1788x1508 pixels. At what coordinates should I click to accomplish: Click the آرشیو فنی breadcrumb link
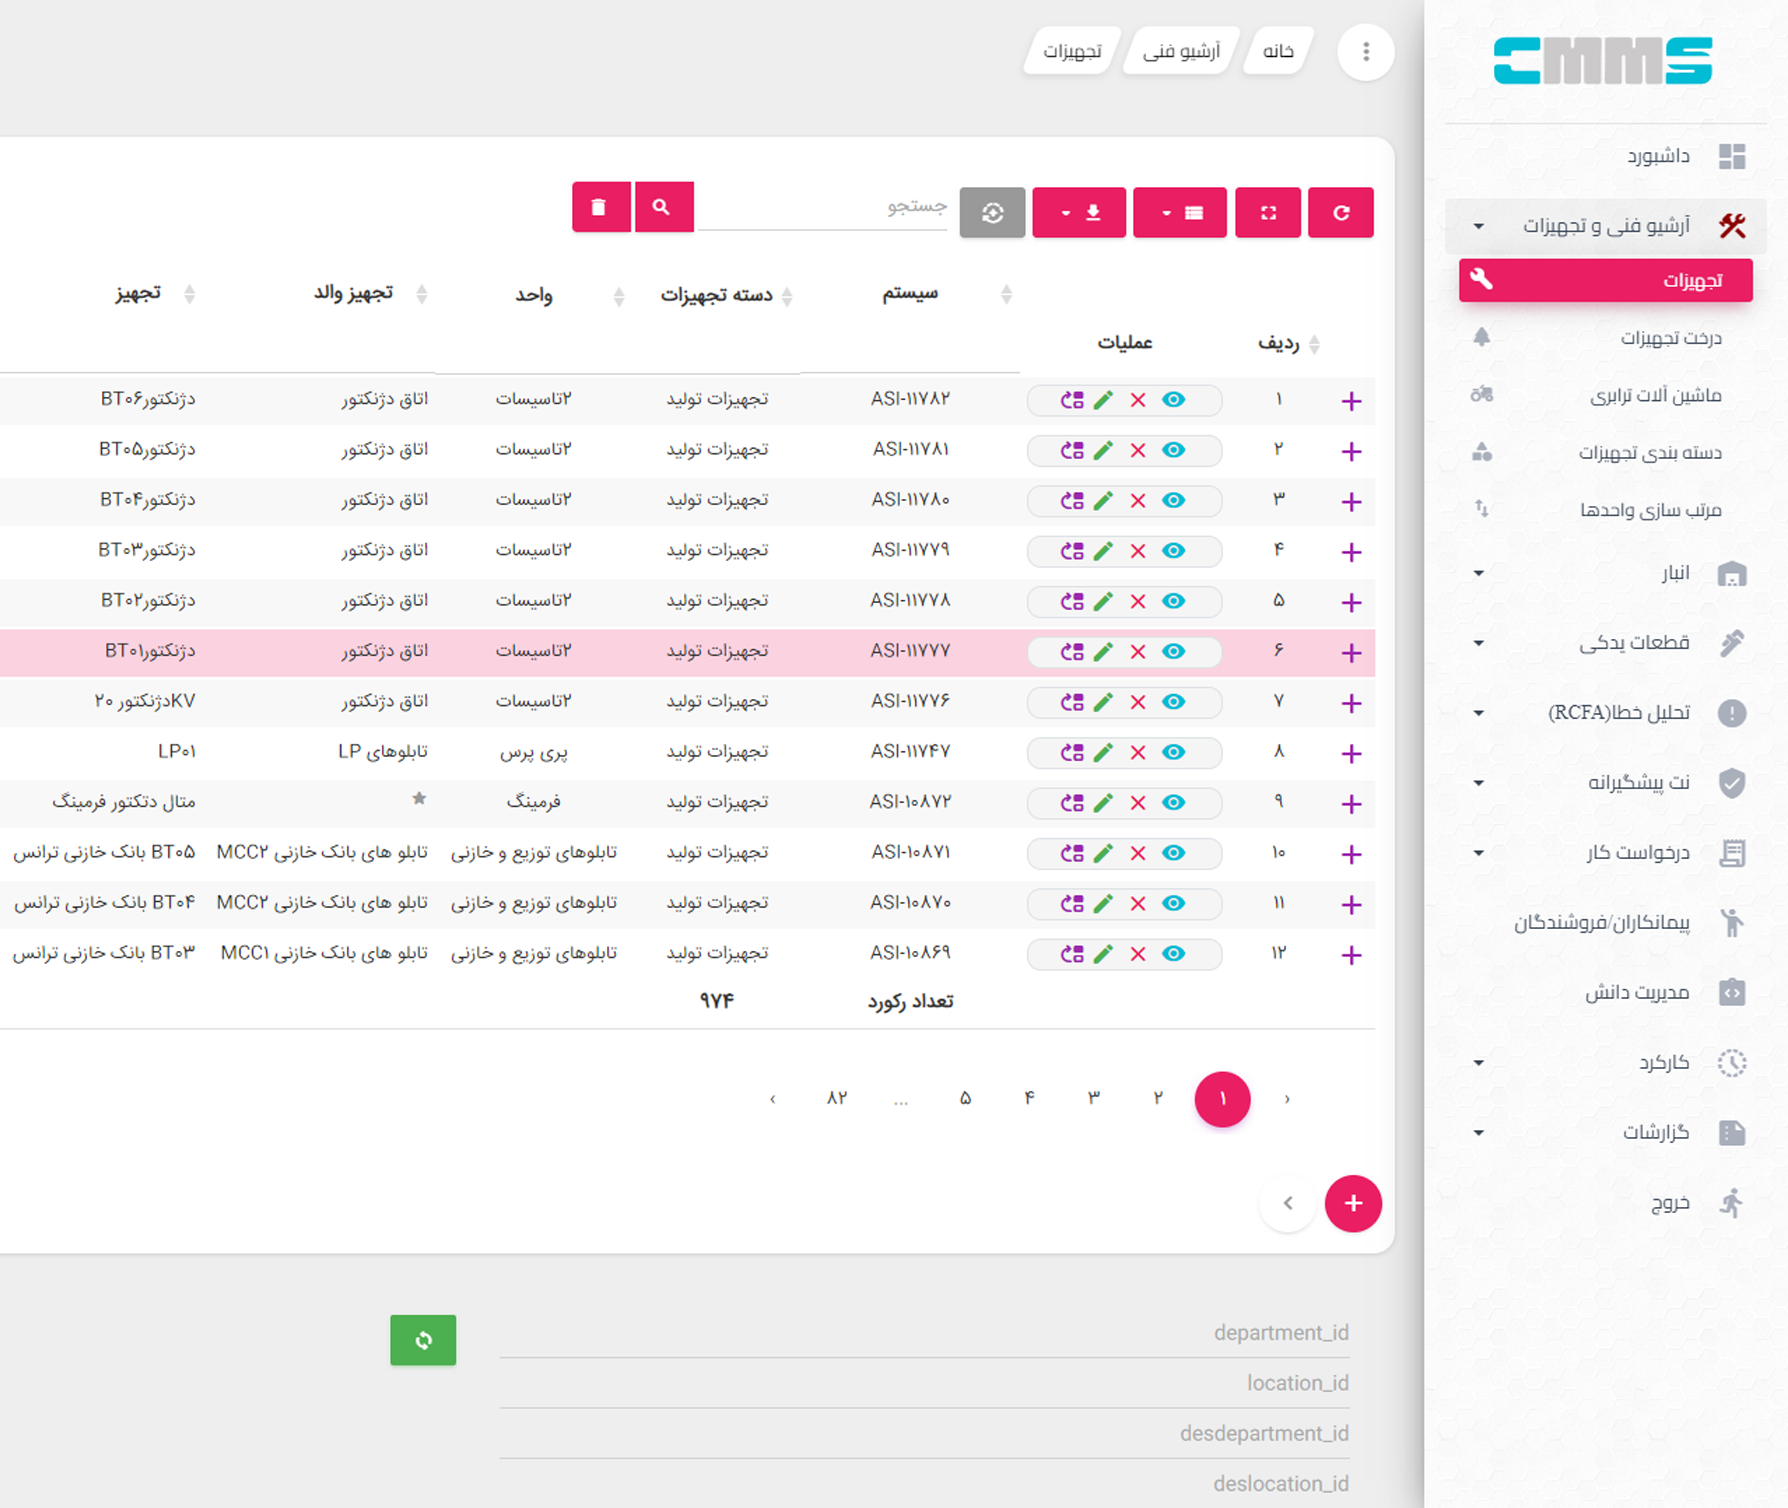tap(1181, 51)
